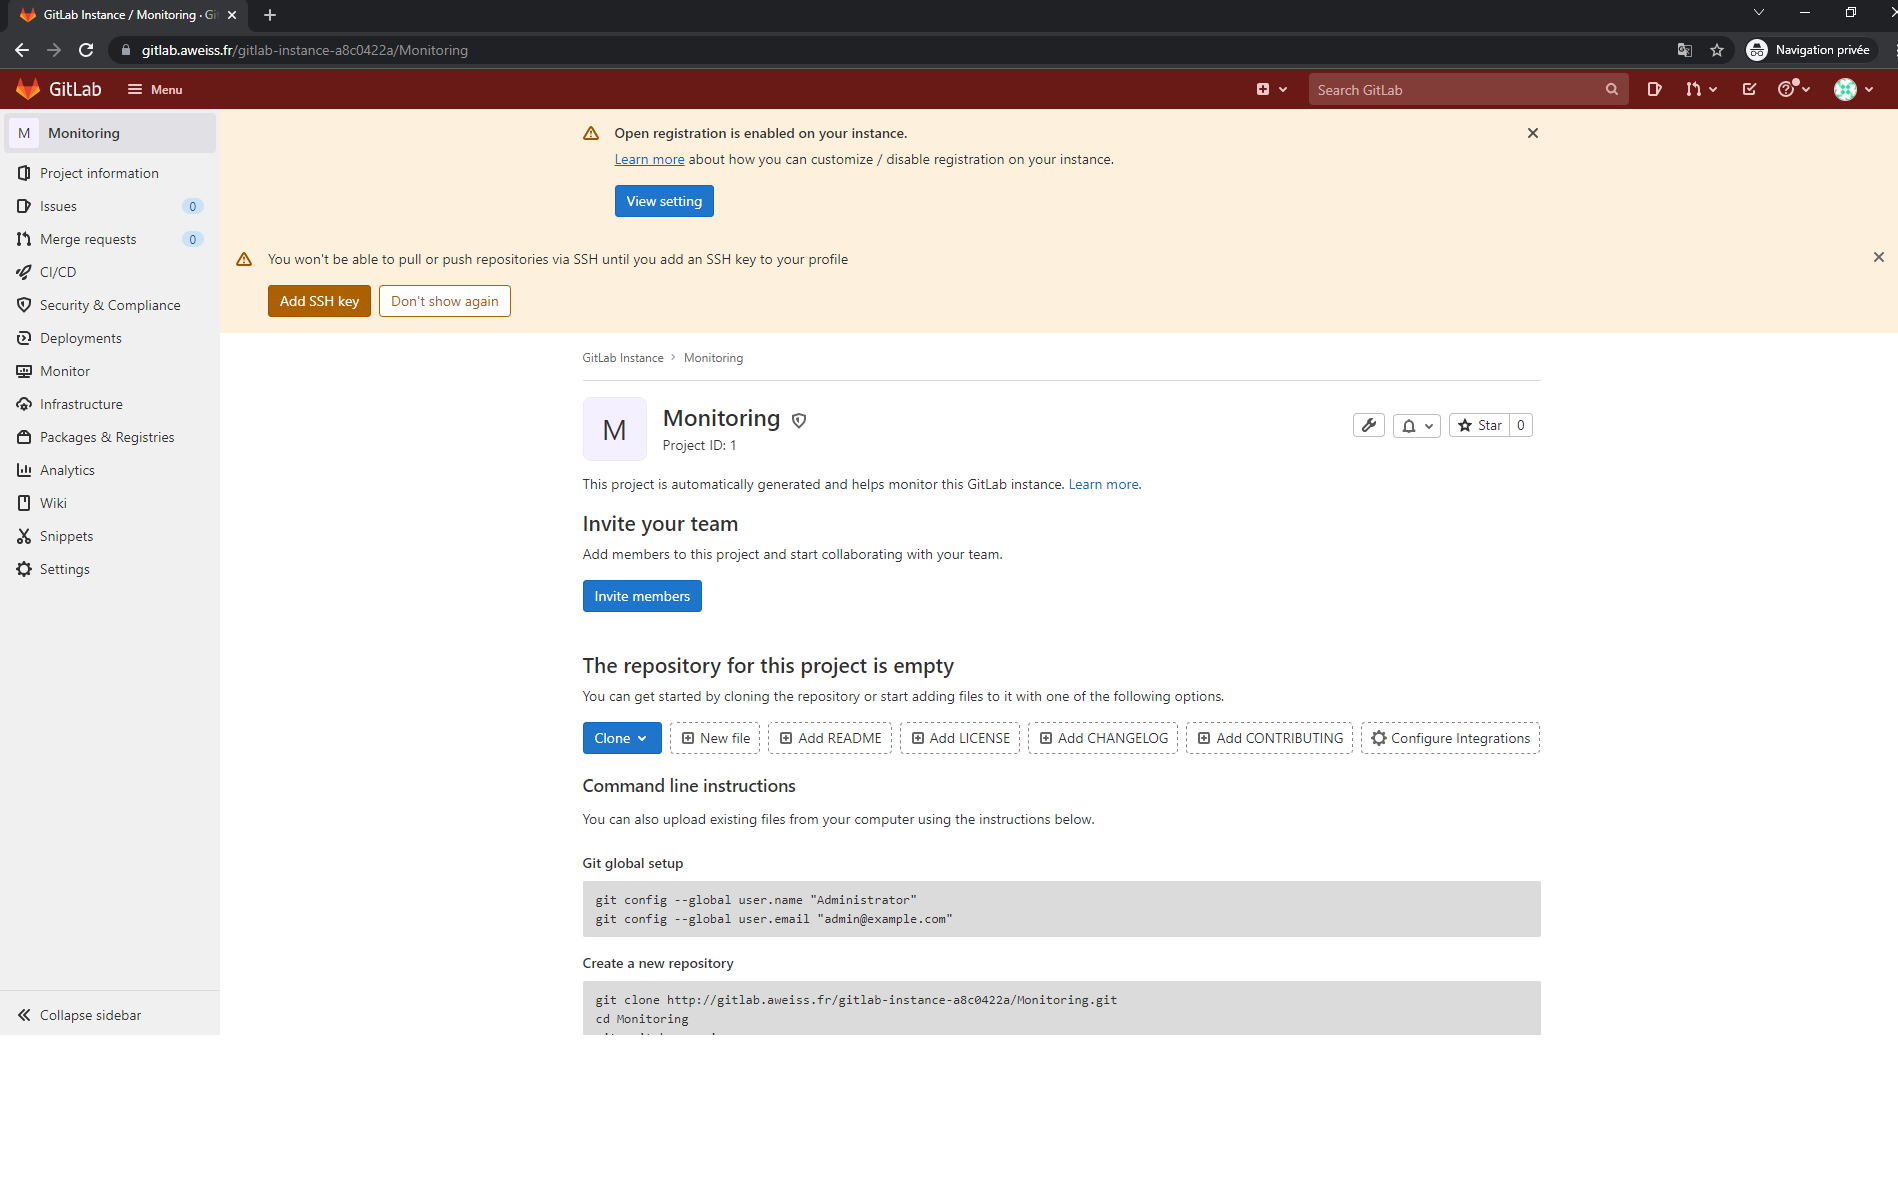
Task: Click the star count 0
Action: [1521, 425]
